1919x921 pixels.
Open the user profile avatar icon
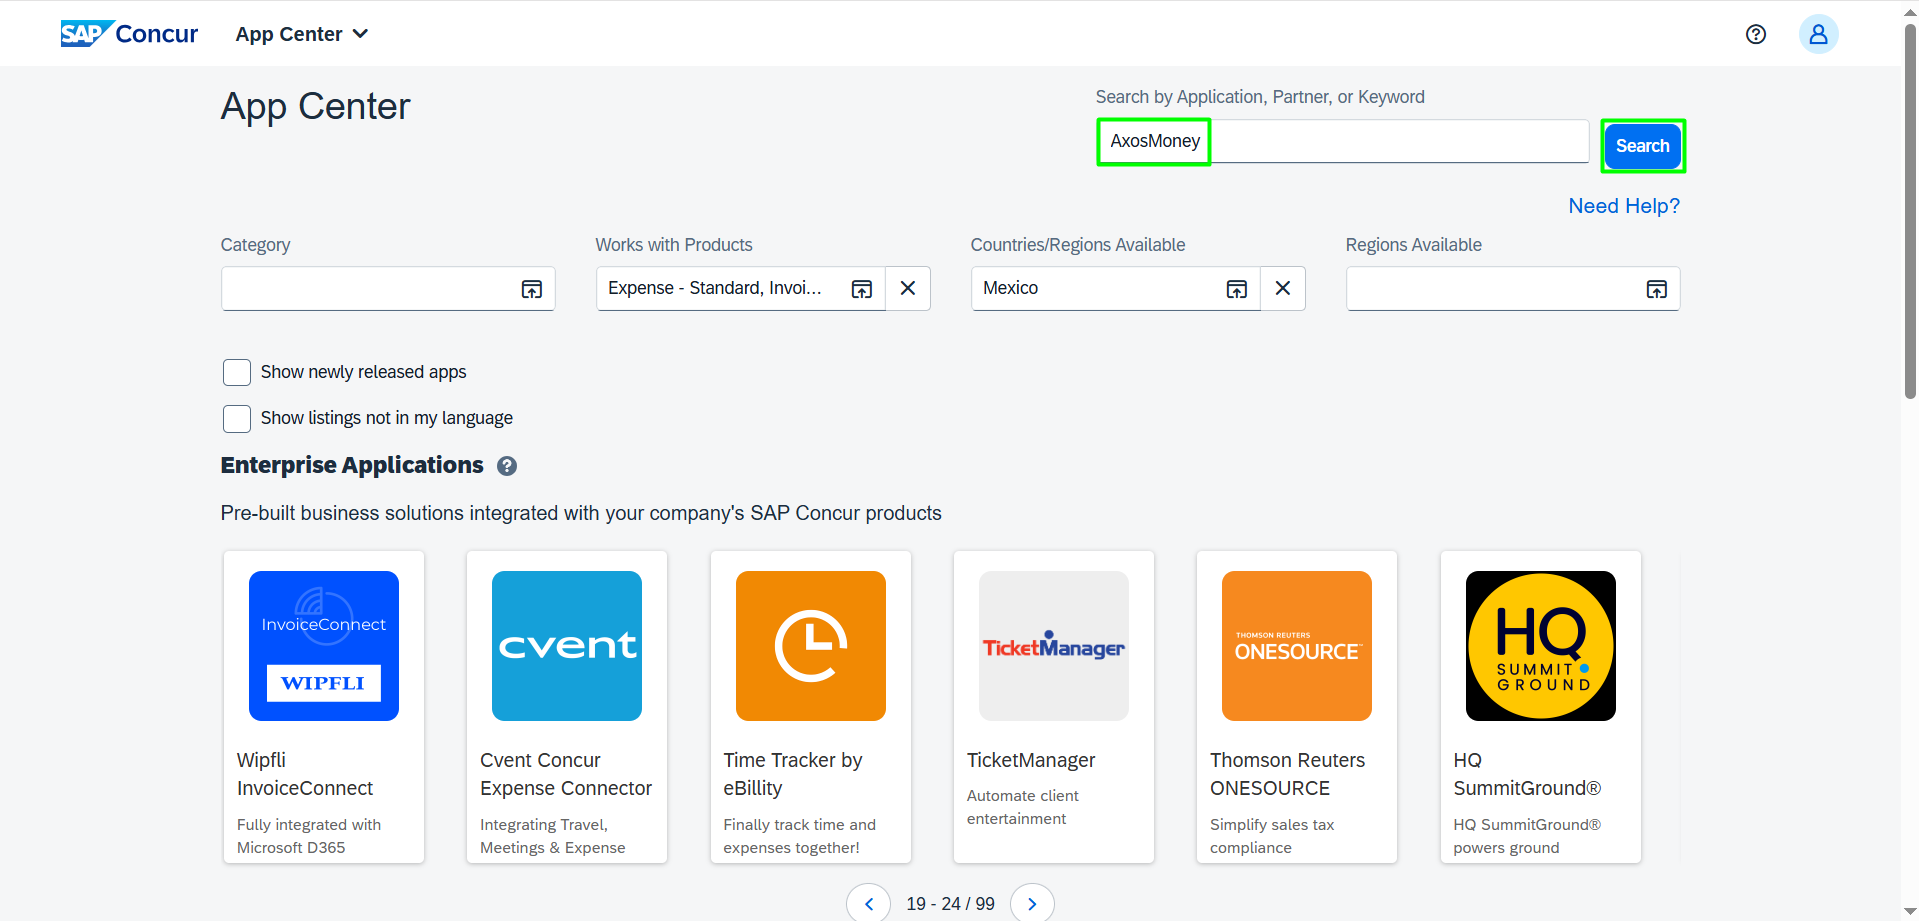(1818, 34)
